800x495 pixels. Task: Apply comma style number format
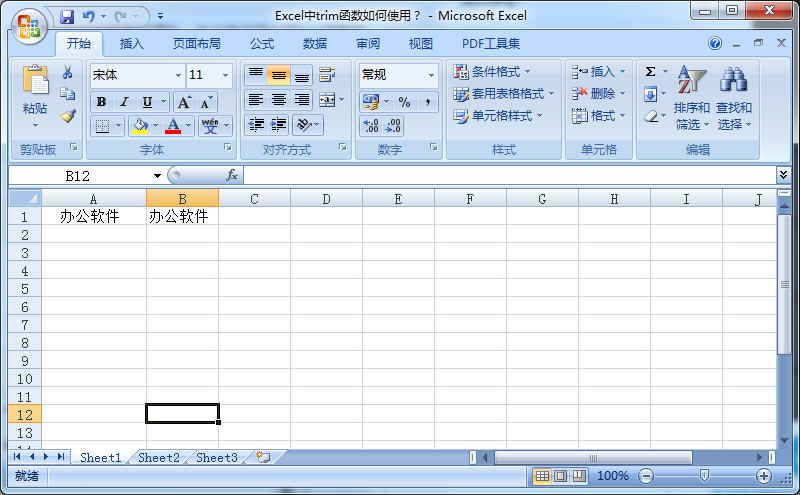point(428,102)
